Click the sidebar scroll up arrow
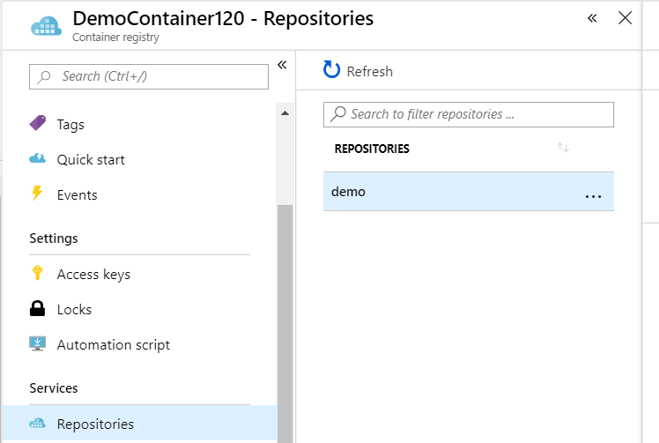659x443 pixels. click(x=285, y=113)
